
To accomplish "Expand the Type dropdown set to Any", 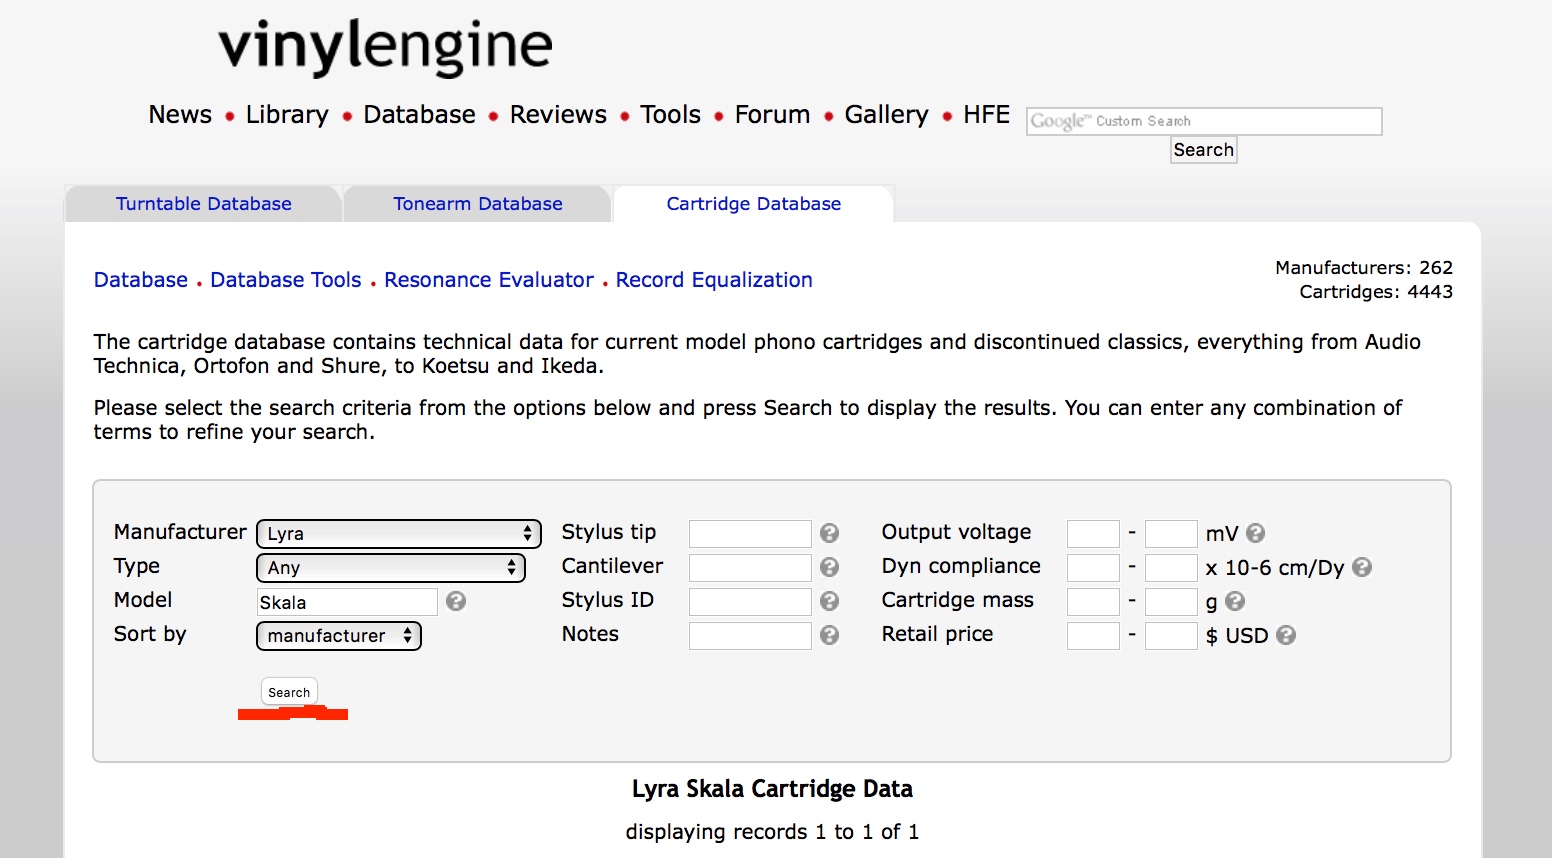I will coord(390,568).
